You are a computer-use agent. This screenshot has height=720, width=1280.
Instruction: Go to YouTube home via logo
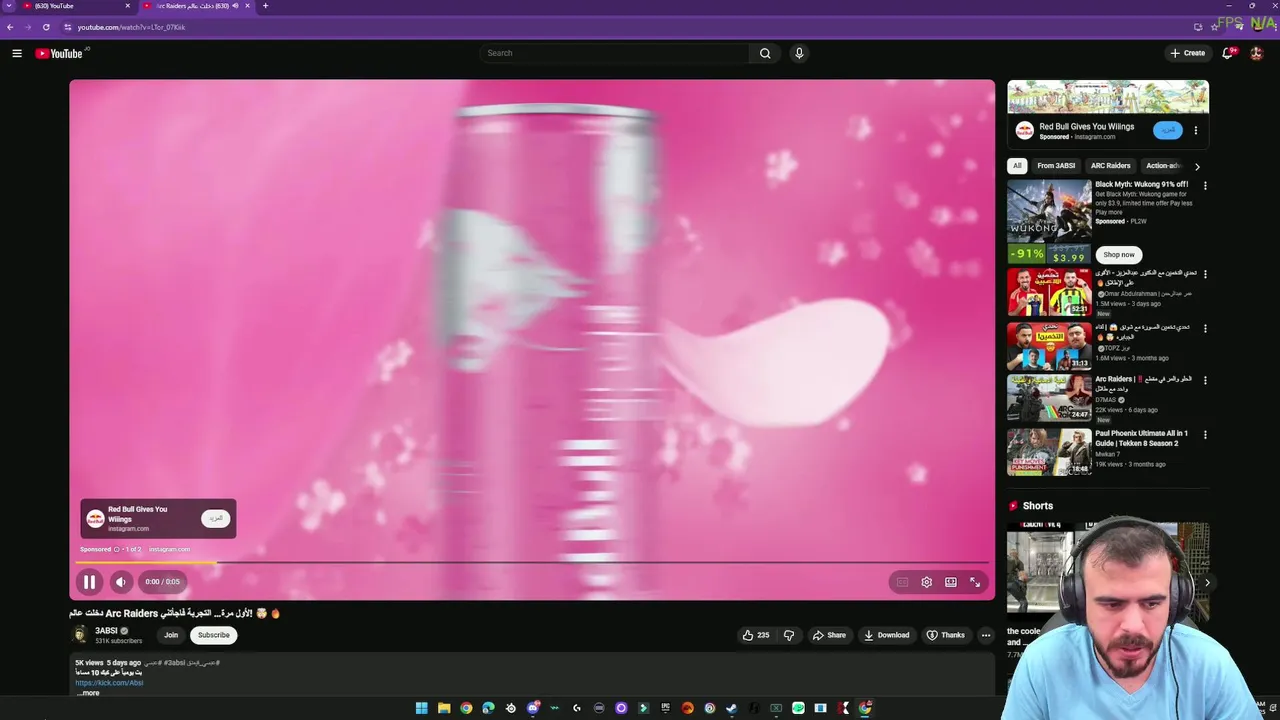coord(59,53)
